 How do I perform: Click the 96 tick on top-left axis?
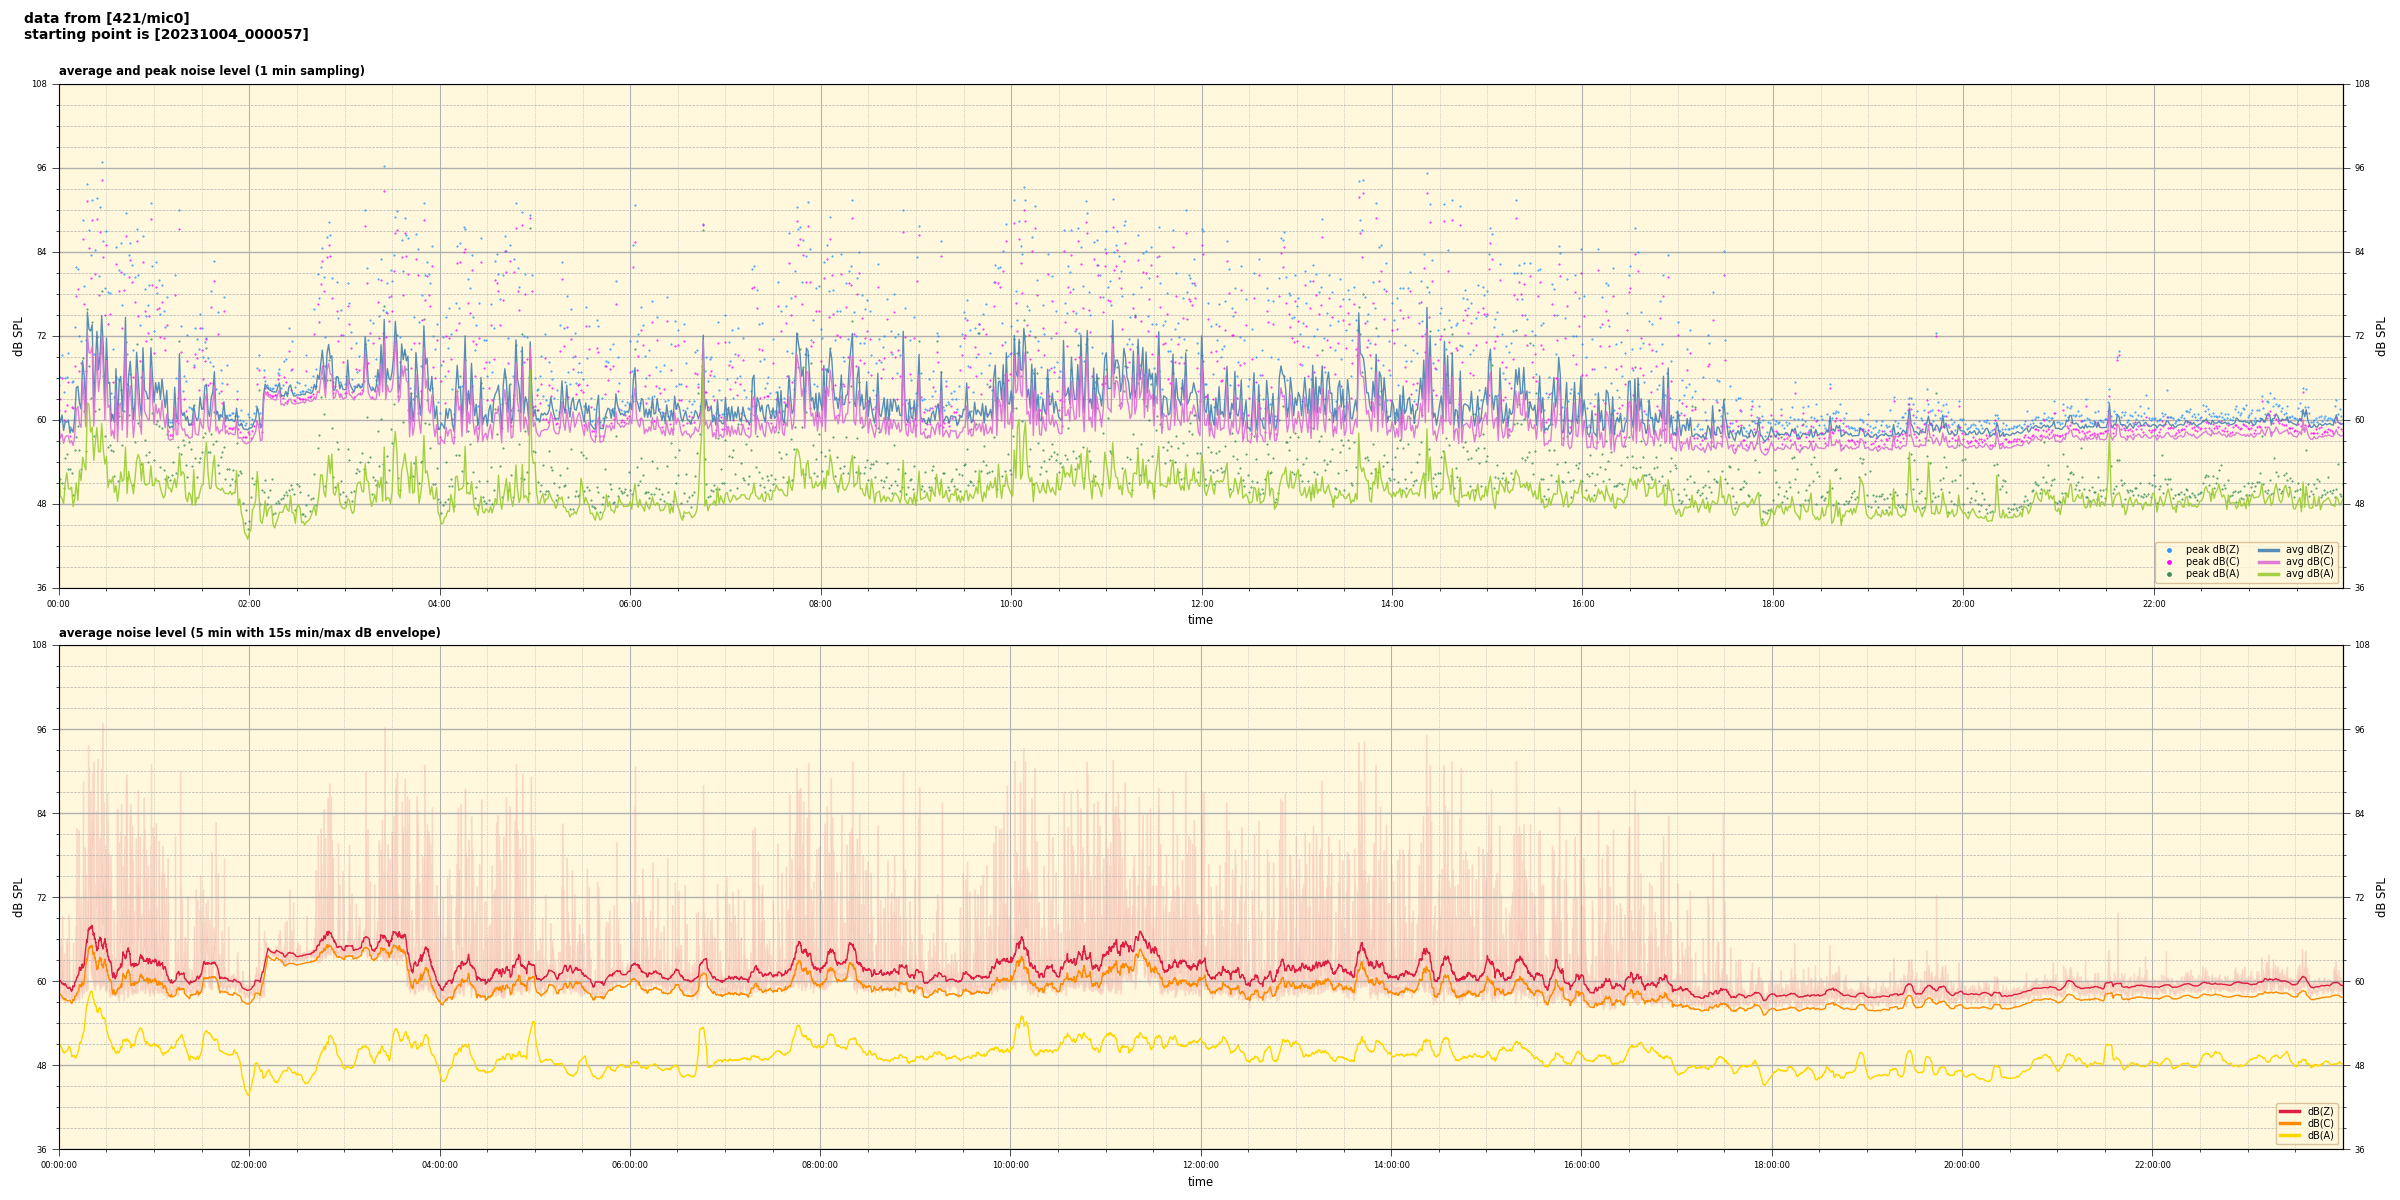tap(42, 168)
